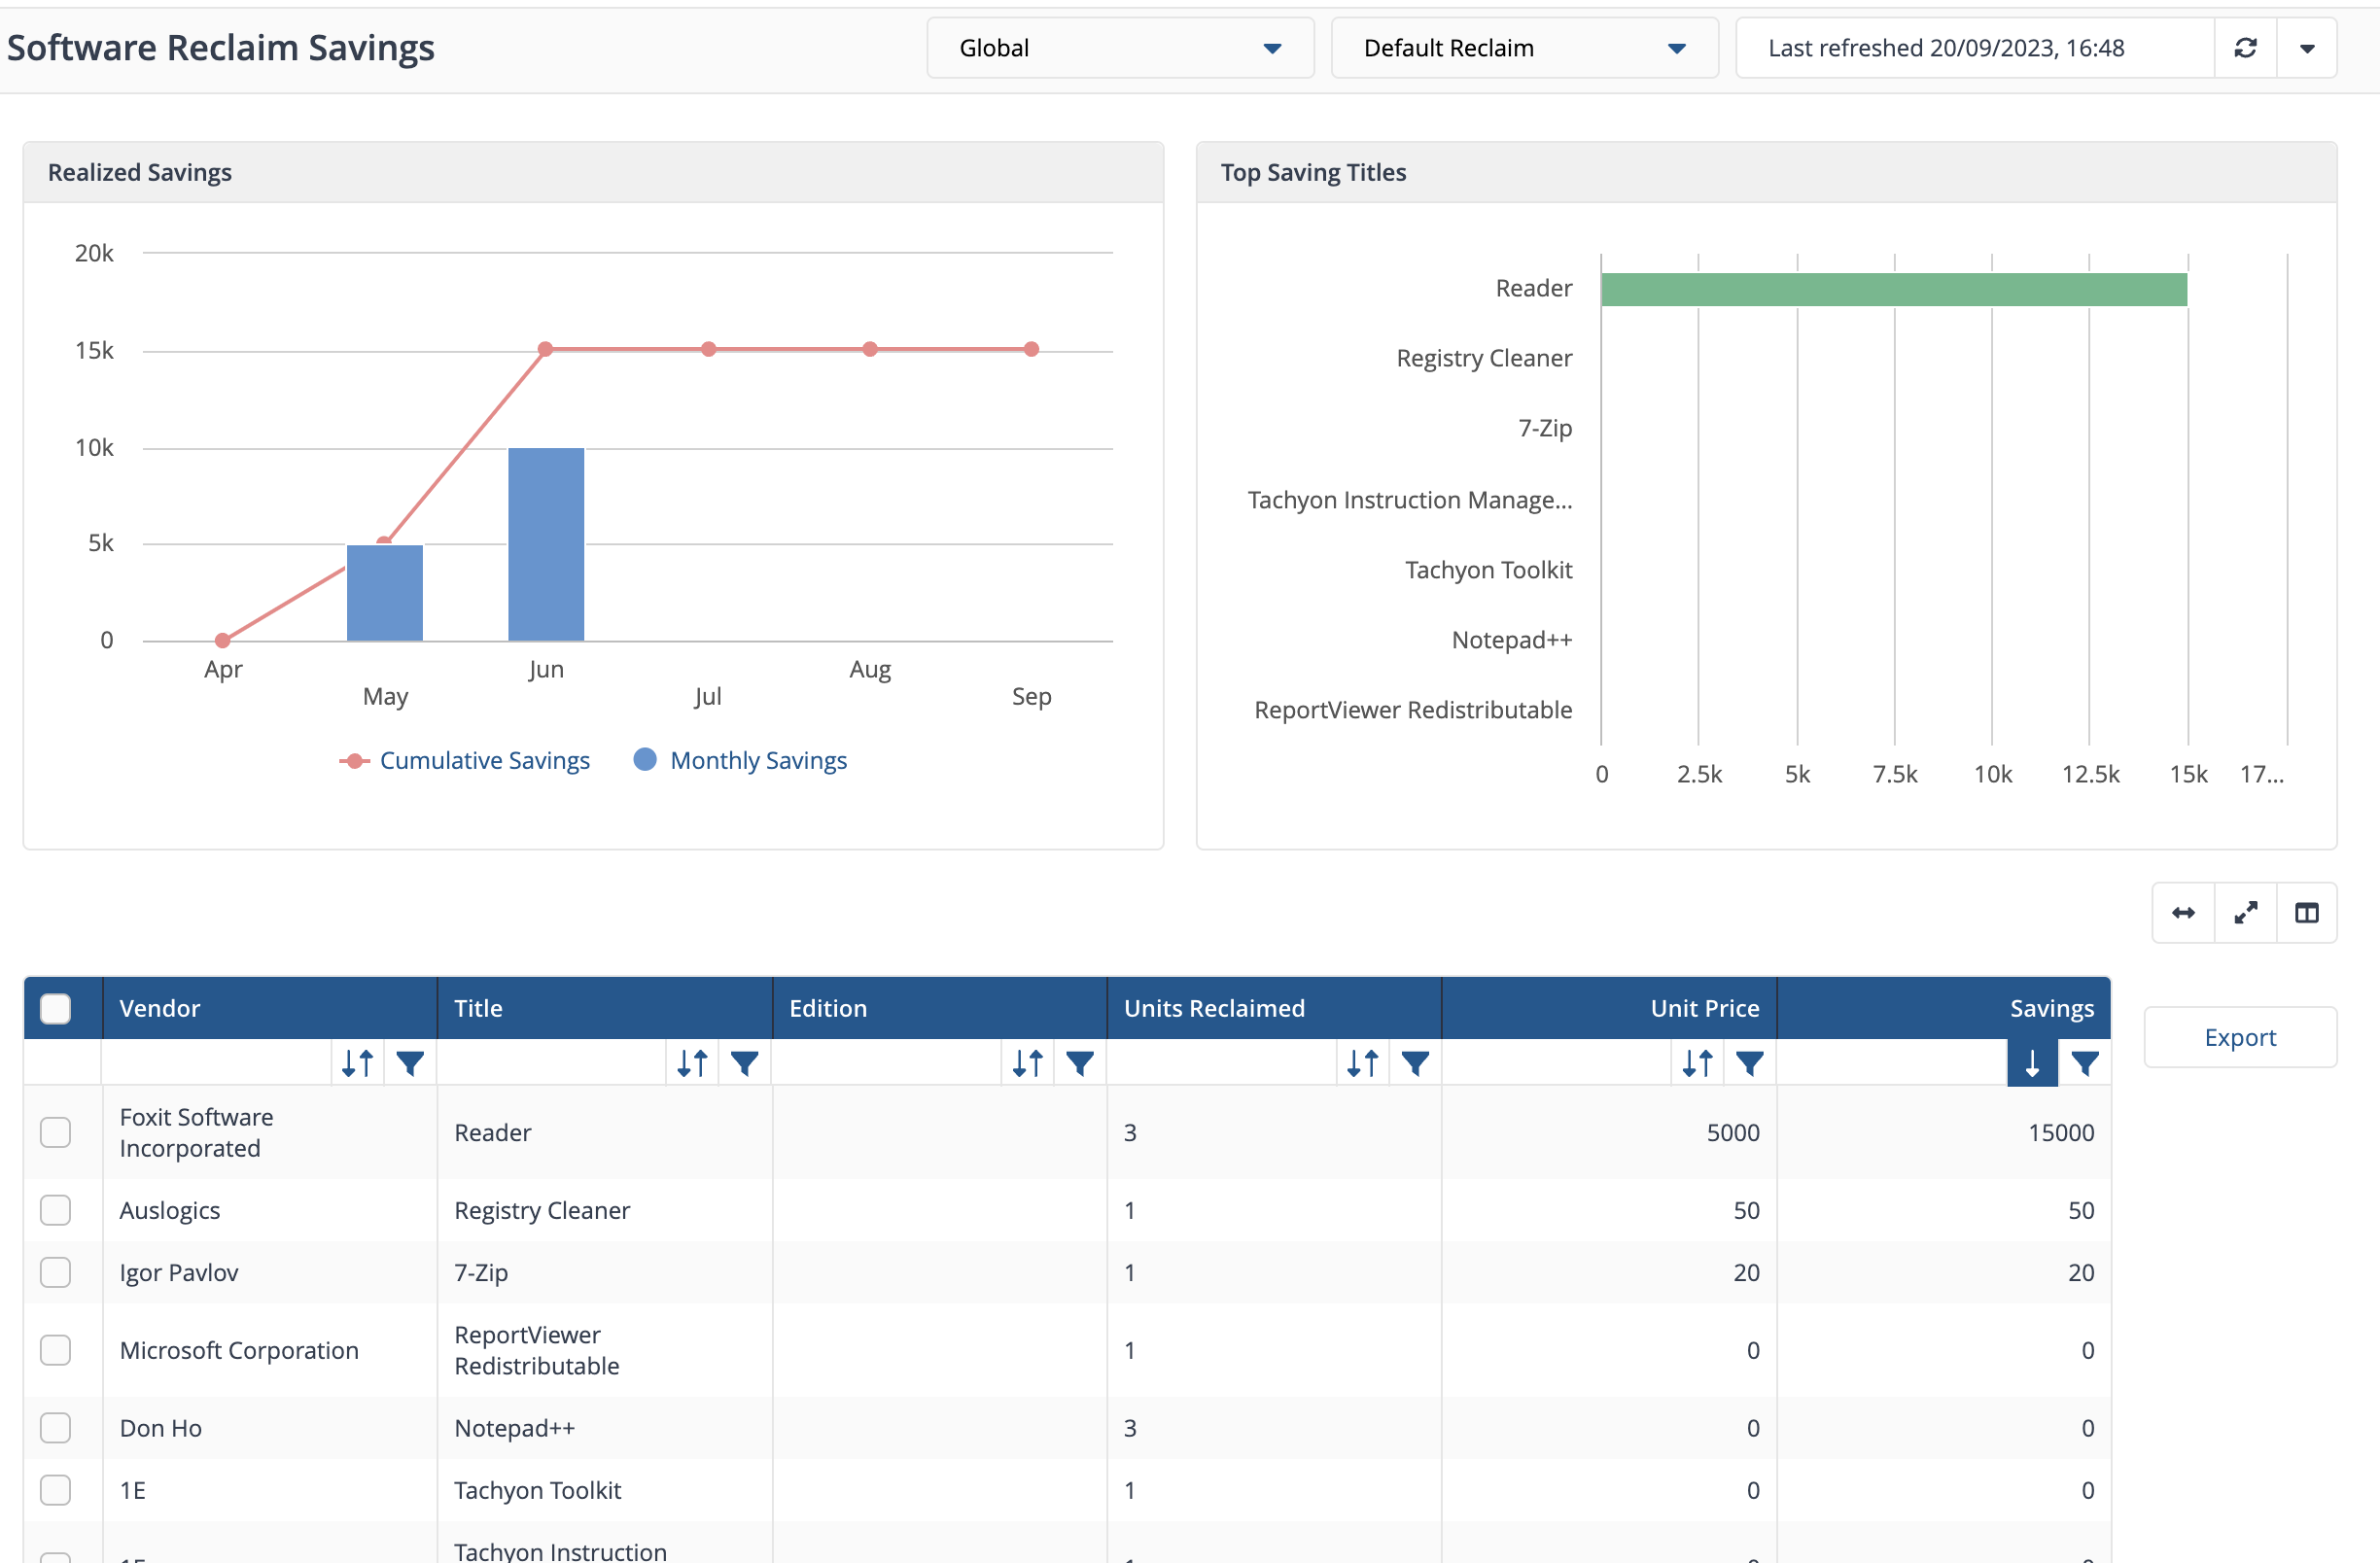Sort the Title column
2380x1563 pixels.
pyautogui.click(x=692, y=1062)
